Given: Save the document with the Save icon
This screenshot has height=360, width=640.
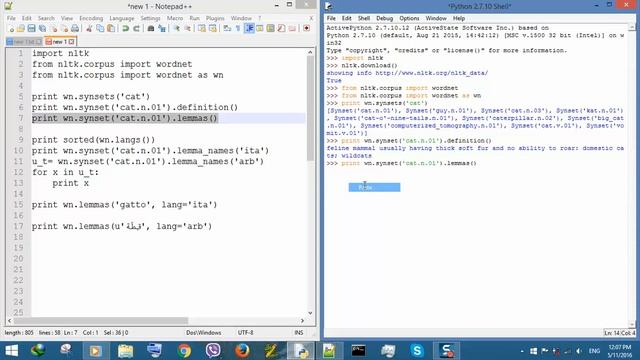Looking at the screenshot, I should [31, 28].
